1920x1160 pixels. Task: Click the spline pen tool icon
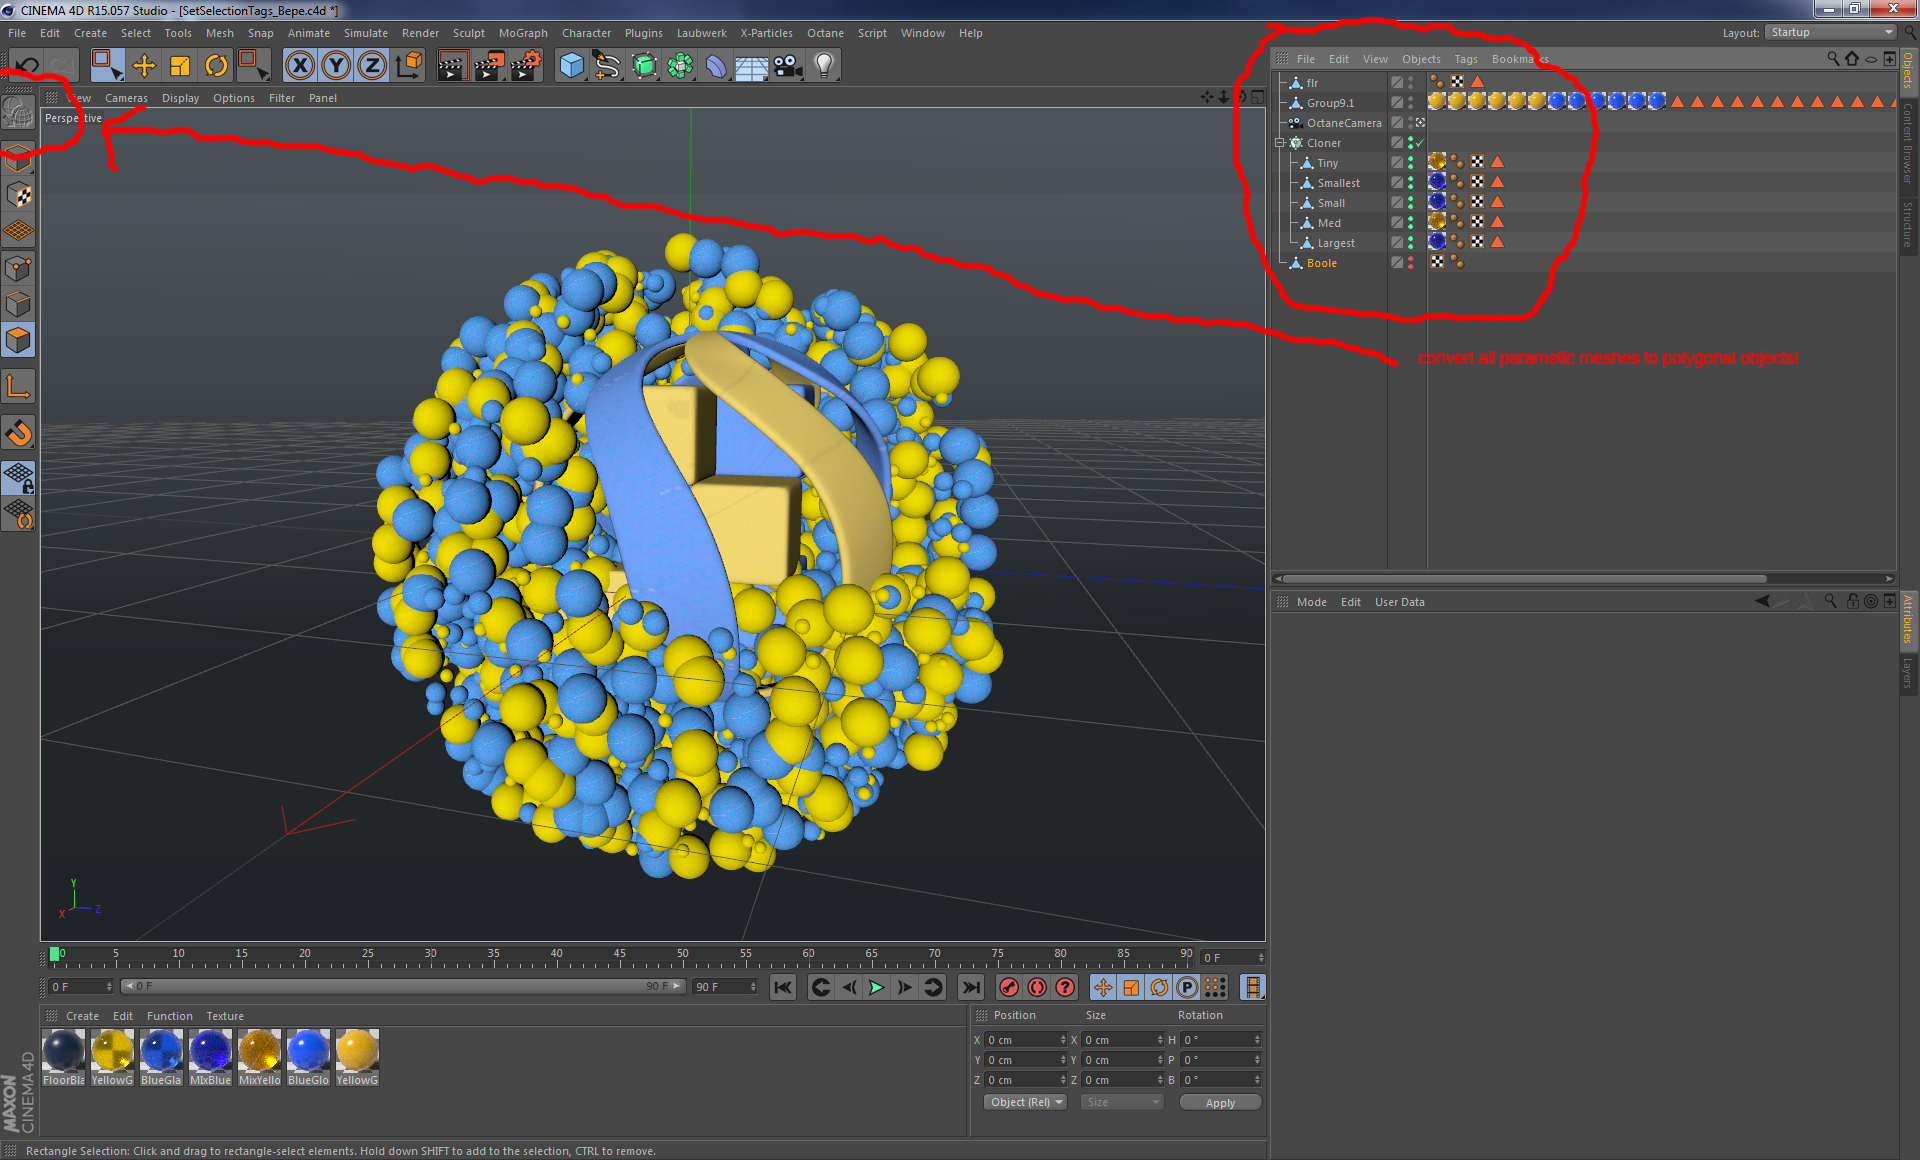[x=607, y=66]
